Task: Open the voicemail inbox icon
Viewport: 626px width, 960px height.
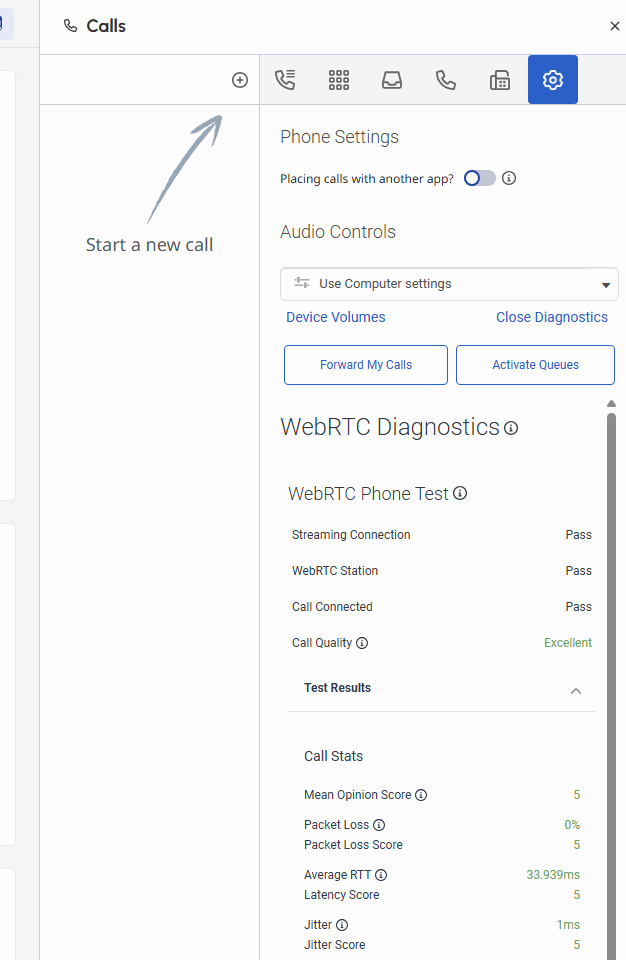Action: click(x=392, y=80)
